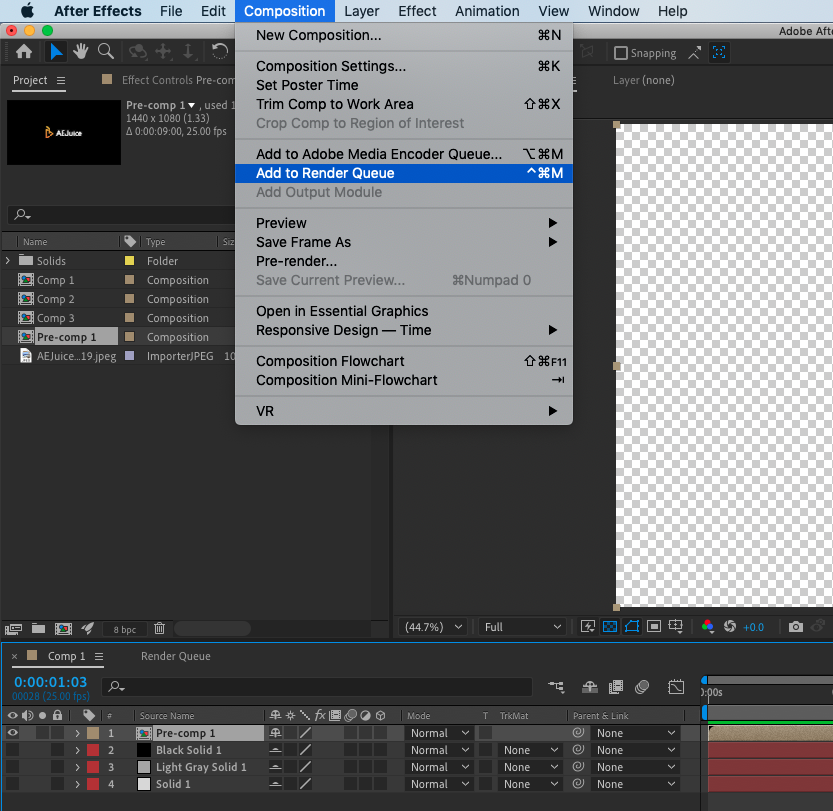The image size is (833, 811).
Task: Take snapshot with camera icon
Action: click(795, 627)
